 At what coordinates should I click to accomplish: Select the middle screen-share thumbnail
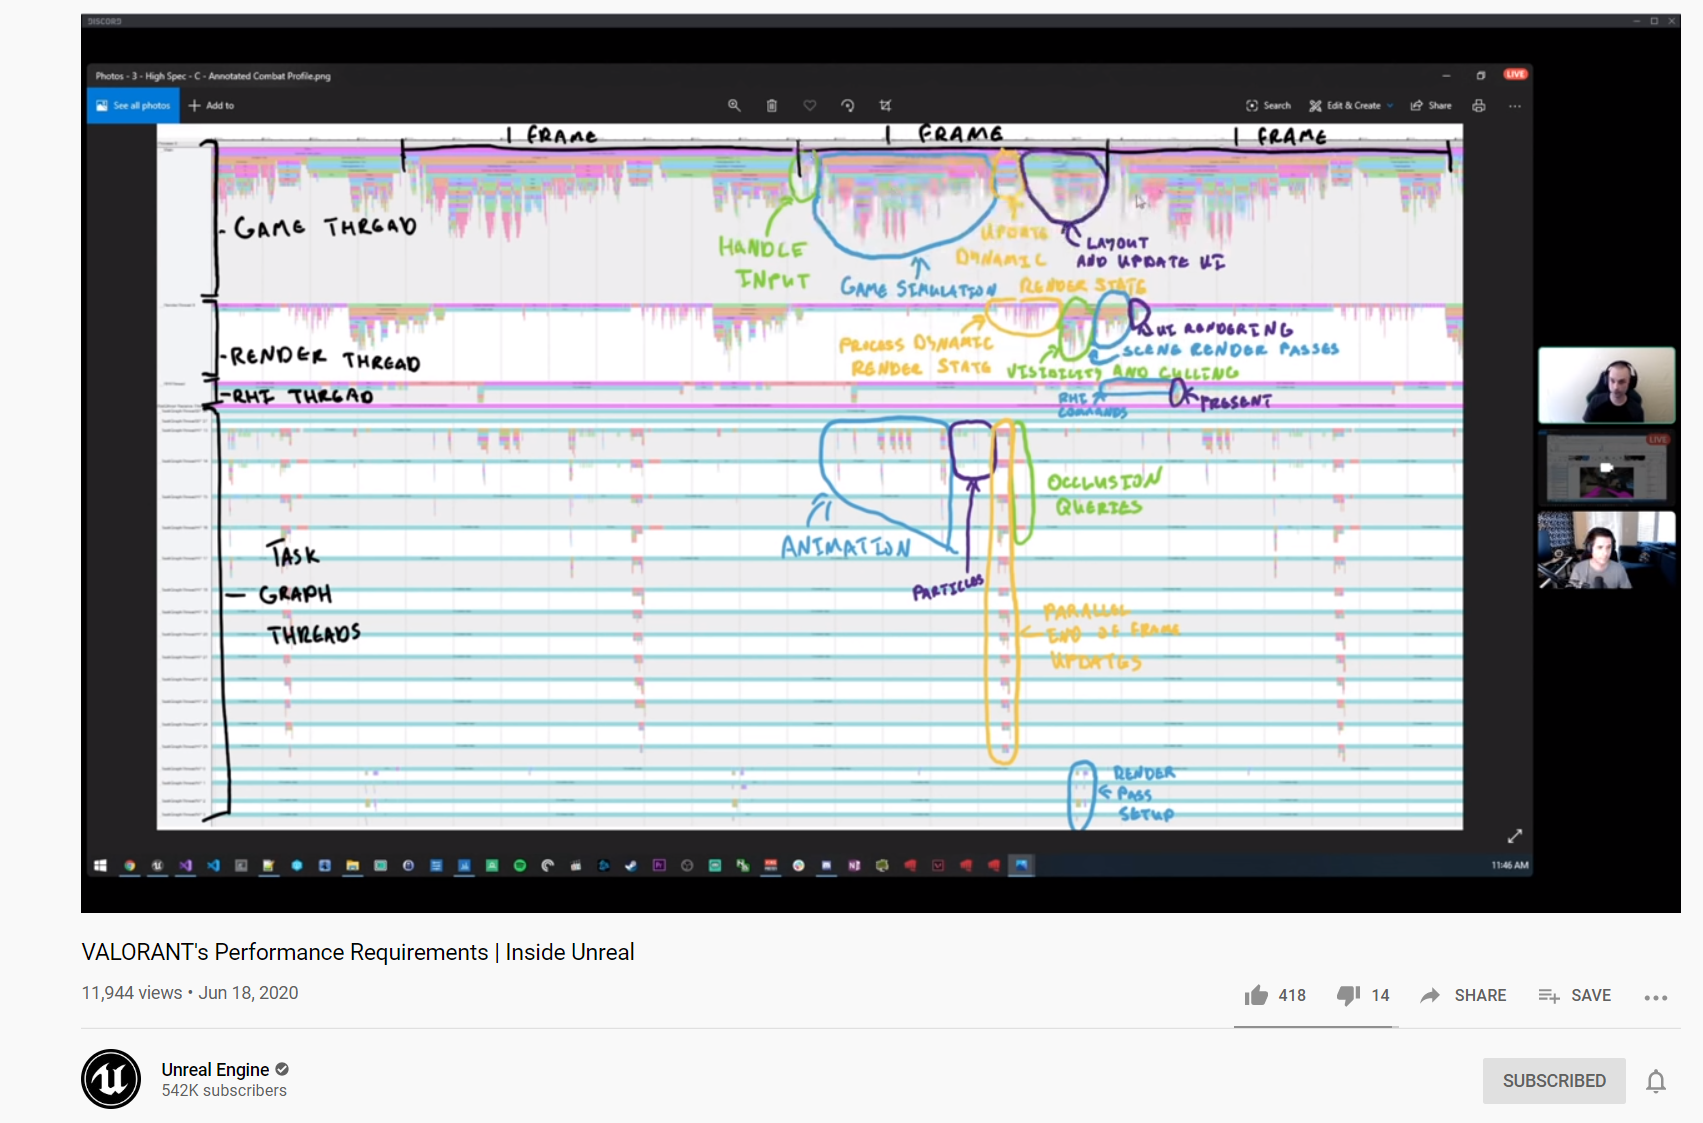tap(1606, 467)
